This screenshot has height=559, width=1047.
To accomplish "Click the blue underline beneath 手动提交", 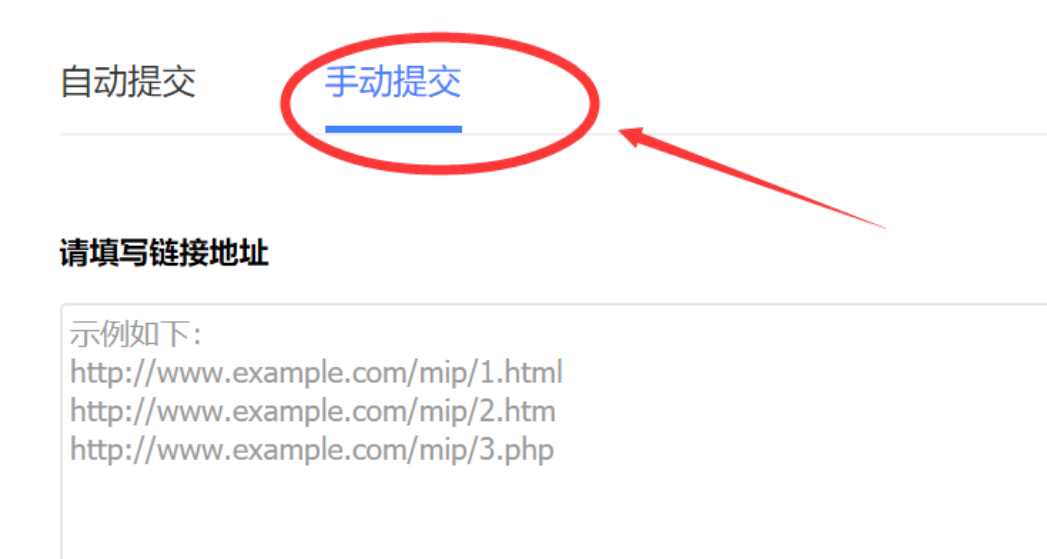I will pos(393,129).
